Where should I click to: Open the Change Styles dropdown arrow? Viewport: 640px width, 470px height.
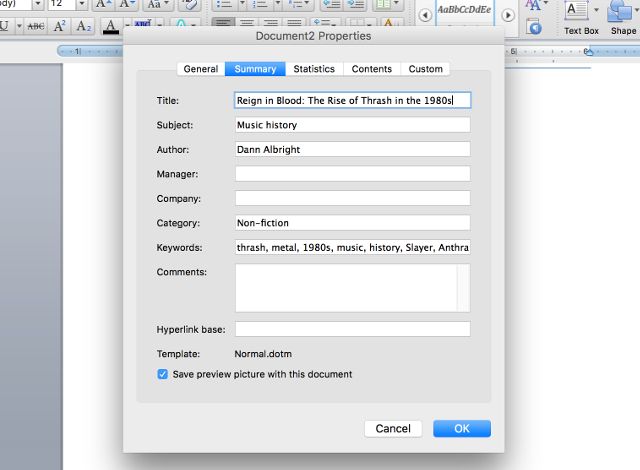pos(546,2)
